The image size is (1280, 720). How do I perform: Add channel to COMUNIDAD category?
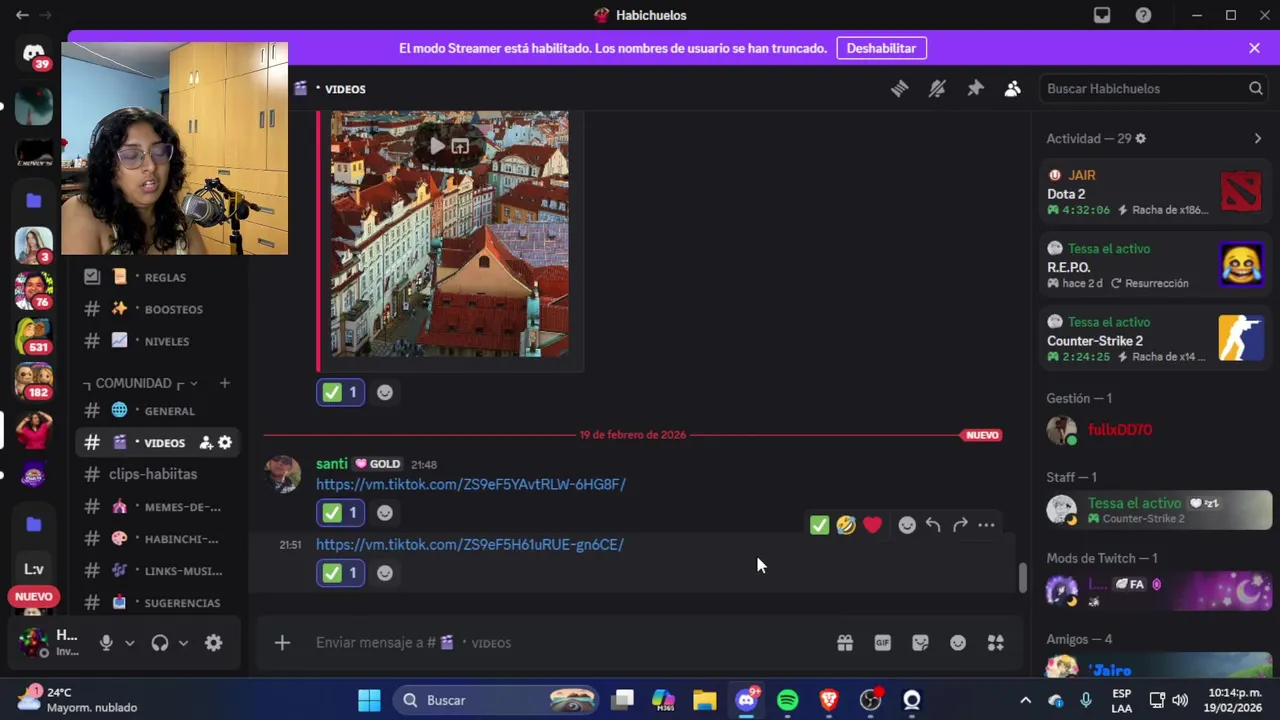pyautogui.click(x=225, y=383)
